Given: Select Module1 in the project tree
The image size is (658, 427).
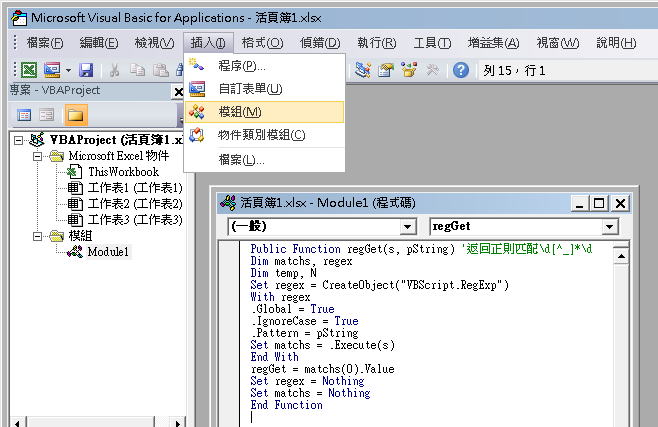Looking at the screenshot, I should pos(108,252).
